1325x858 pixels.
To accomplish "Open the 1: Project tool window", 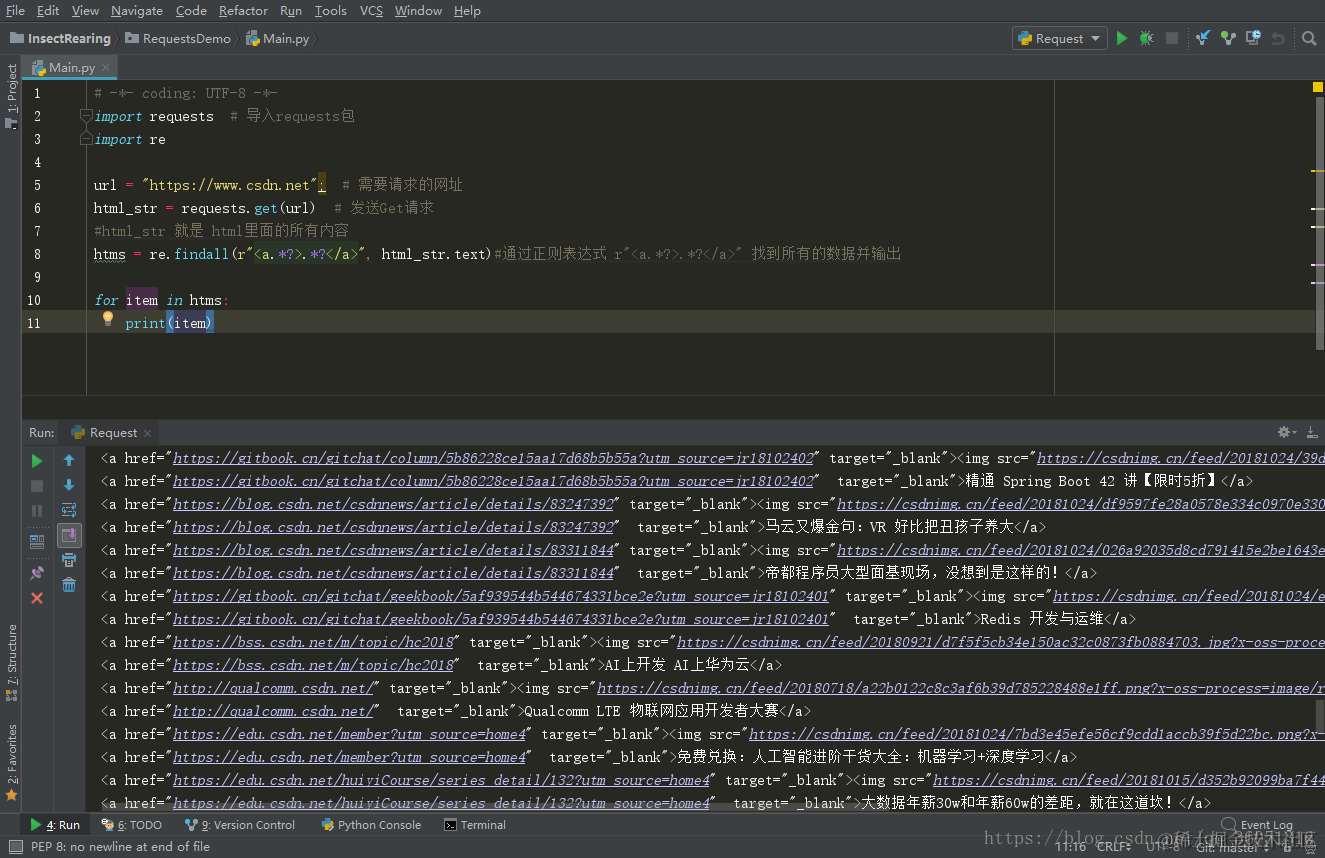I will click(11, 97).
